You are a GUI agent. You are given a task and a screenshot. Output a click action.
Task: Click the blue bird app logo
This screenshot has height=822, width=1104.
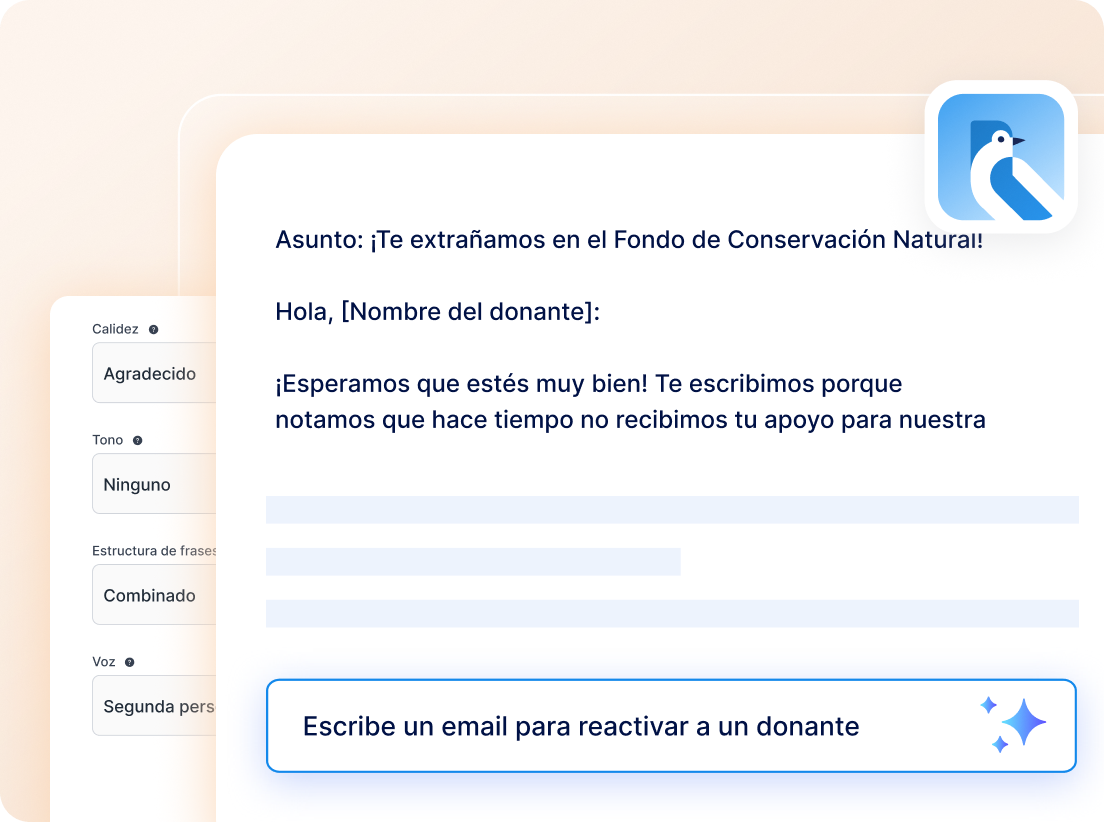coord(1000,156)
